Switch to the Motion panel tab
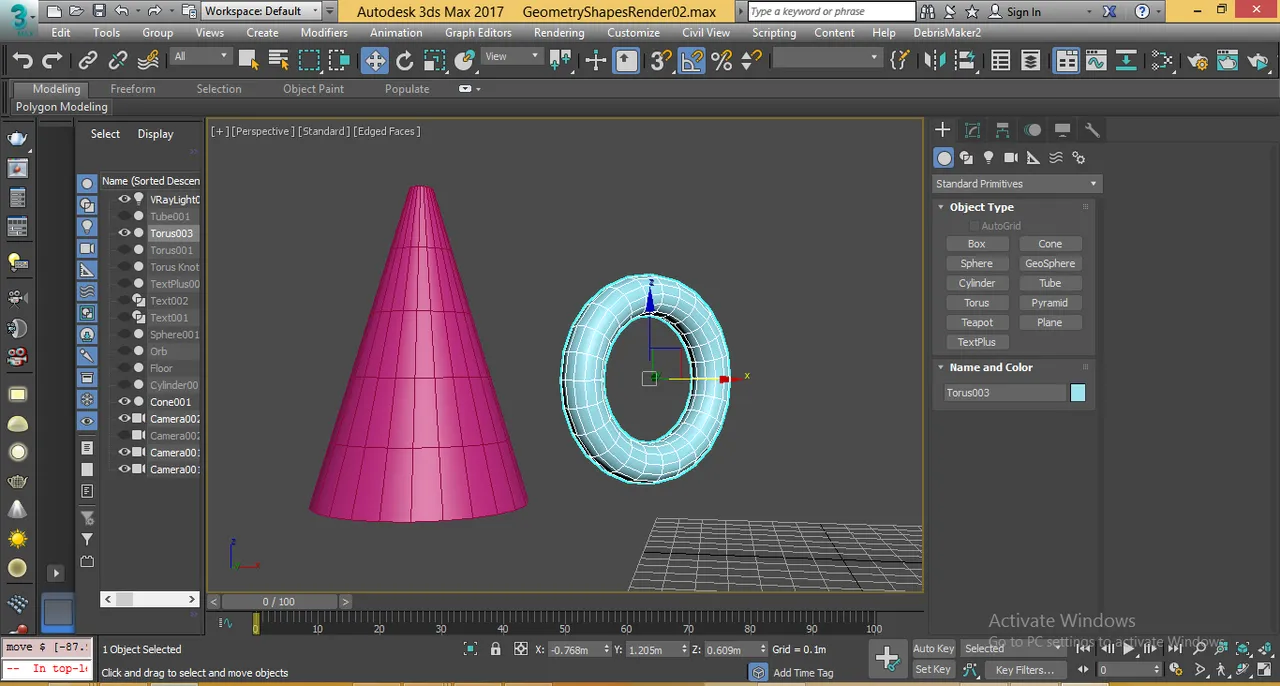 click(x=1033, y=130)
